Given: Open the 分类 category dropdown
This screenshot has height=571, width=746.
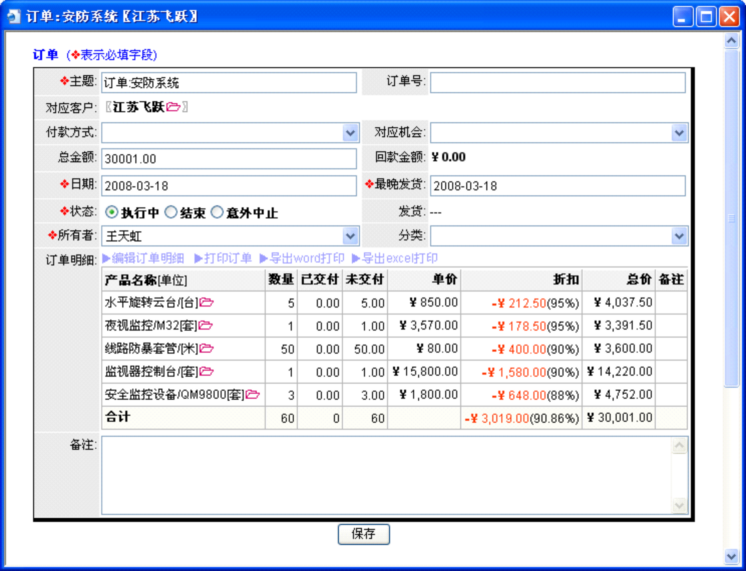Looking at the screenshot, I should coord(680,236).
